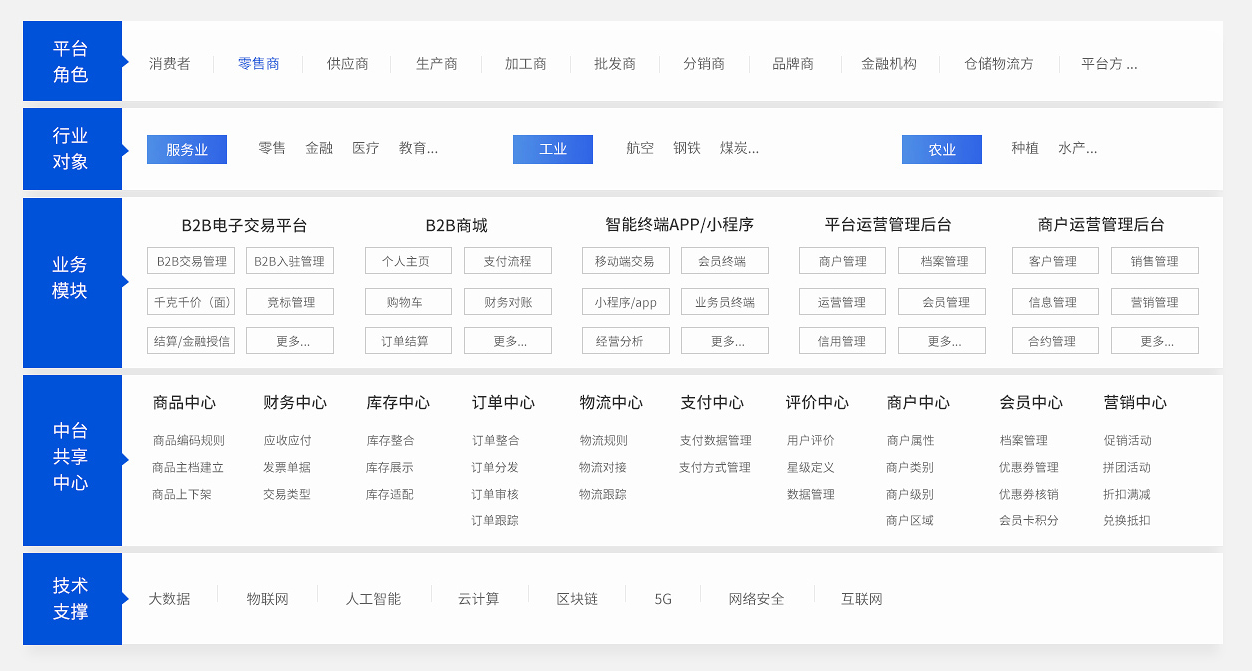Click the 服务业 industry button
1252x671 pixels.
187,150
